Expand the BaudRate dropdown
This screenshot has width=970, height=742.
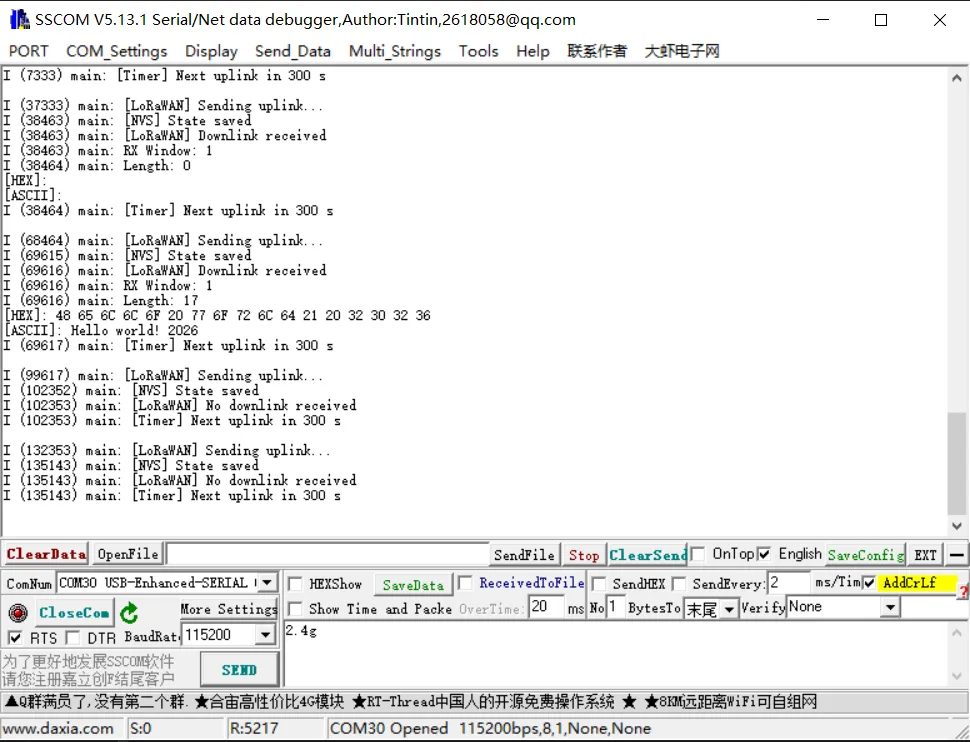(x=265, y=635)
